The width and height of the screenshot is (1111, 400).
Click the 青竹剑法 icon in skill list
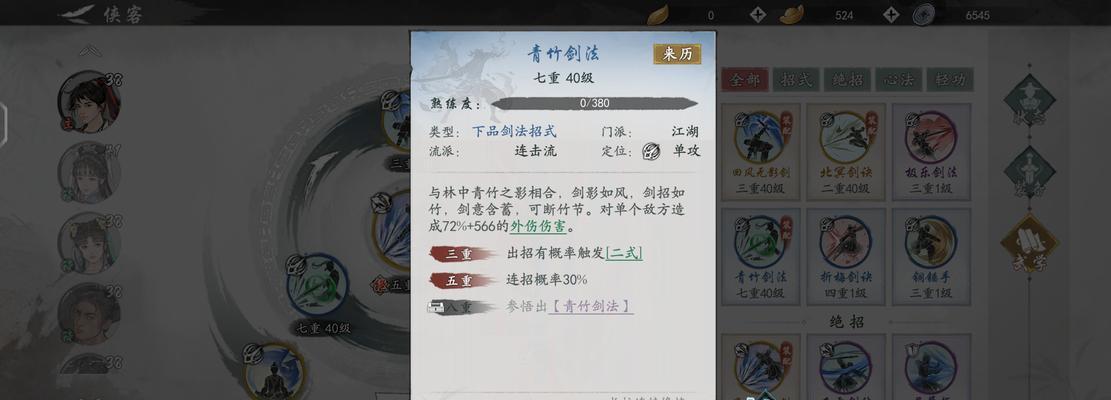(761, 241)
